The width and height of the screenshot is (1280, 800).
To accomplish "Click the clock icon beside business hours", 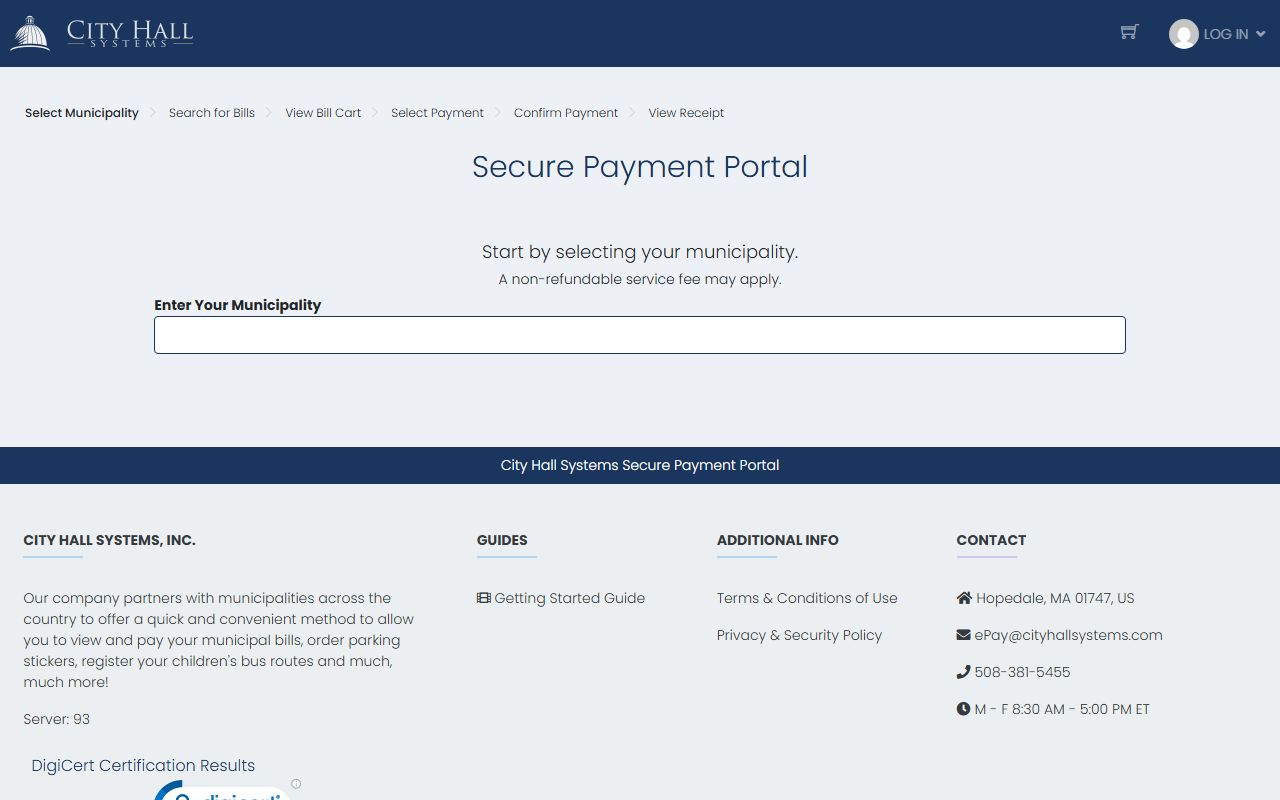I will tap(964, 709).
